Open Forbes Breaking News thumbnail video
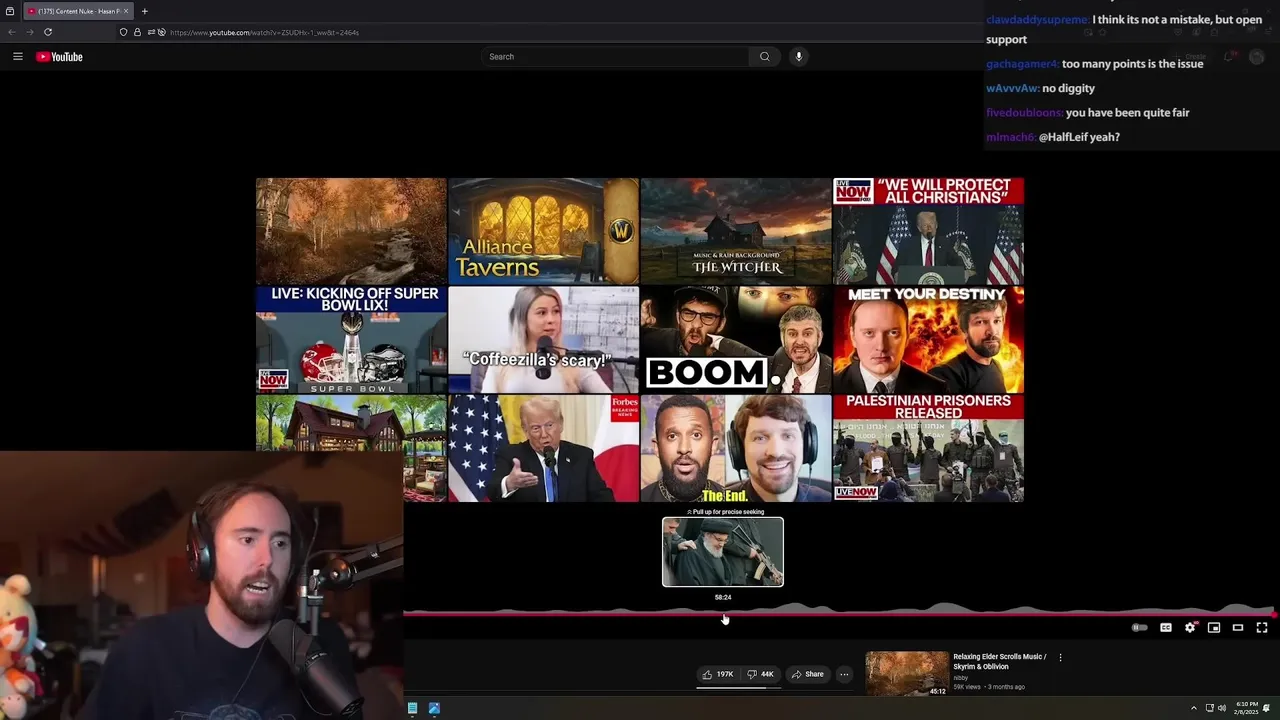This screenshot has width=1280, height=720. pyautogui.click(x=543, y=447)
